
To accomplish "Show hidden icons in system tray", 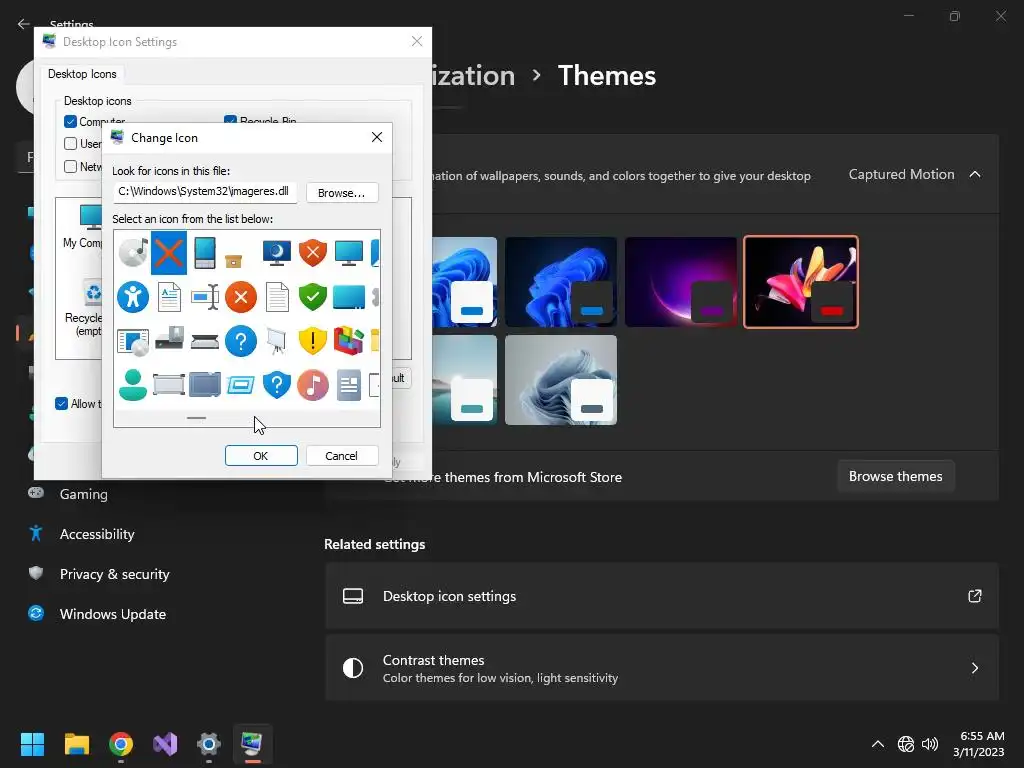I will click(x=878, y=744).
